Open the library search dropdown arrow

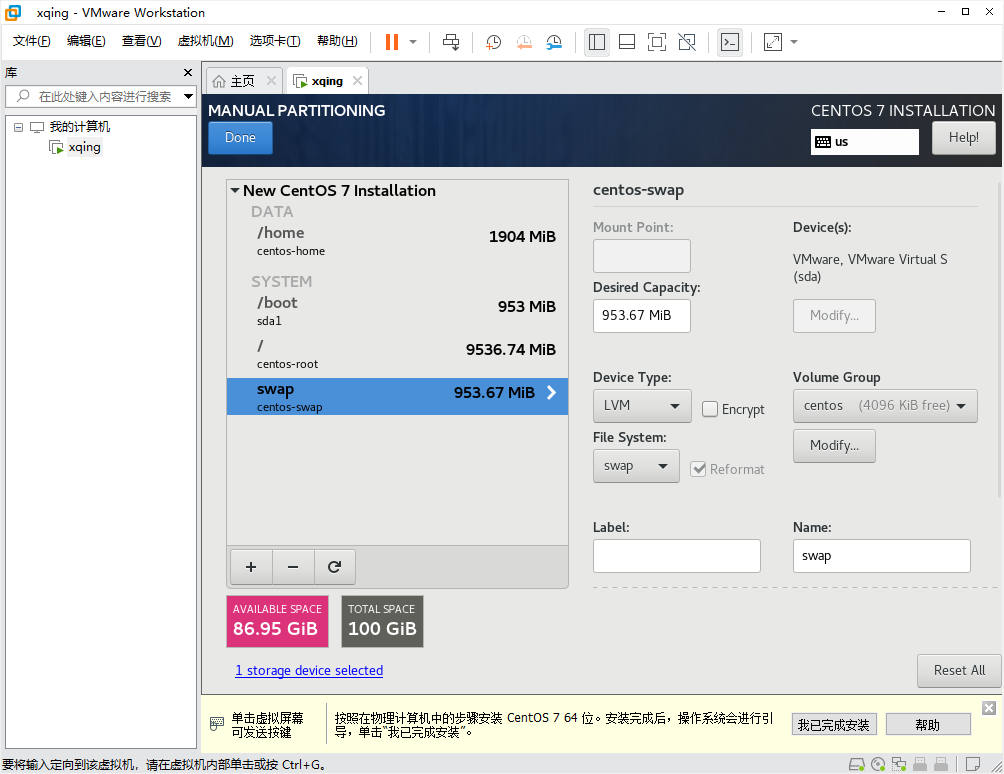tap(188, 97)
